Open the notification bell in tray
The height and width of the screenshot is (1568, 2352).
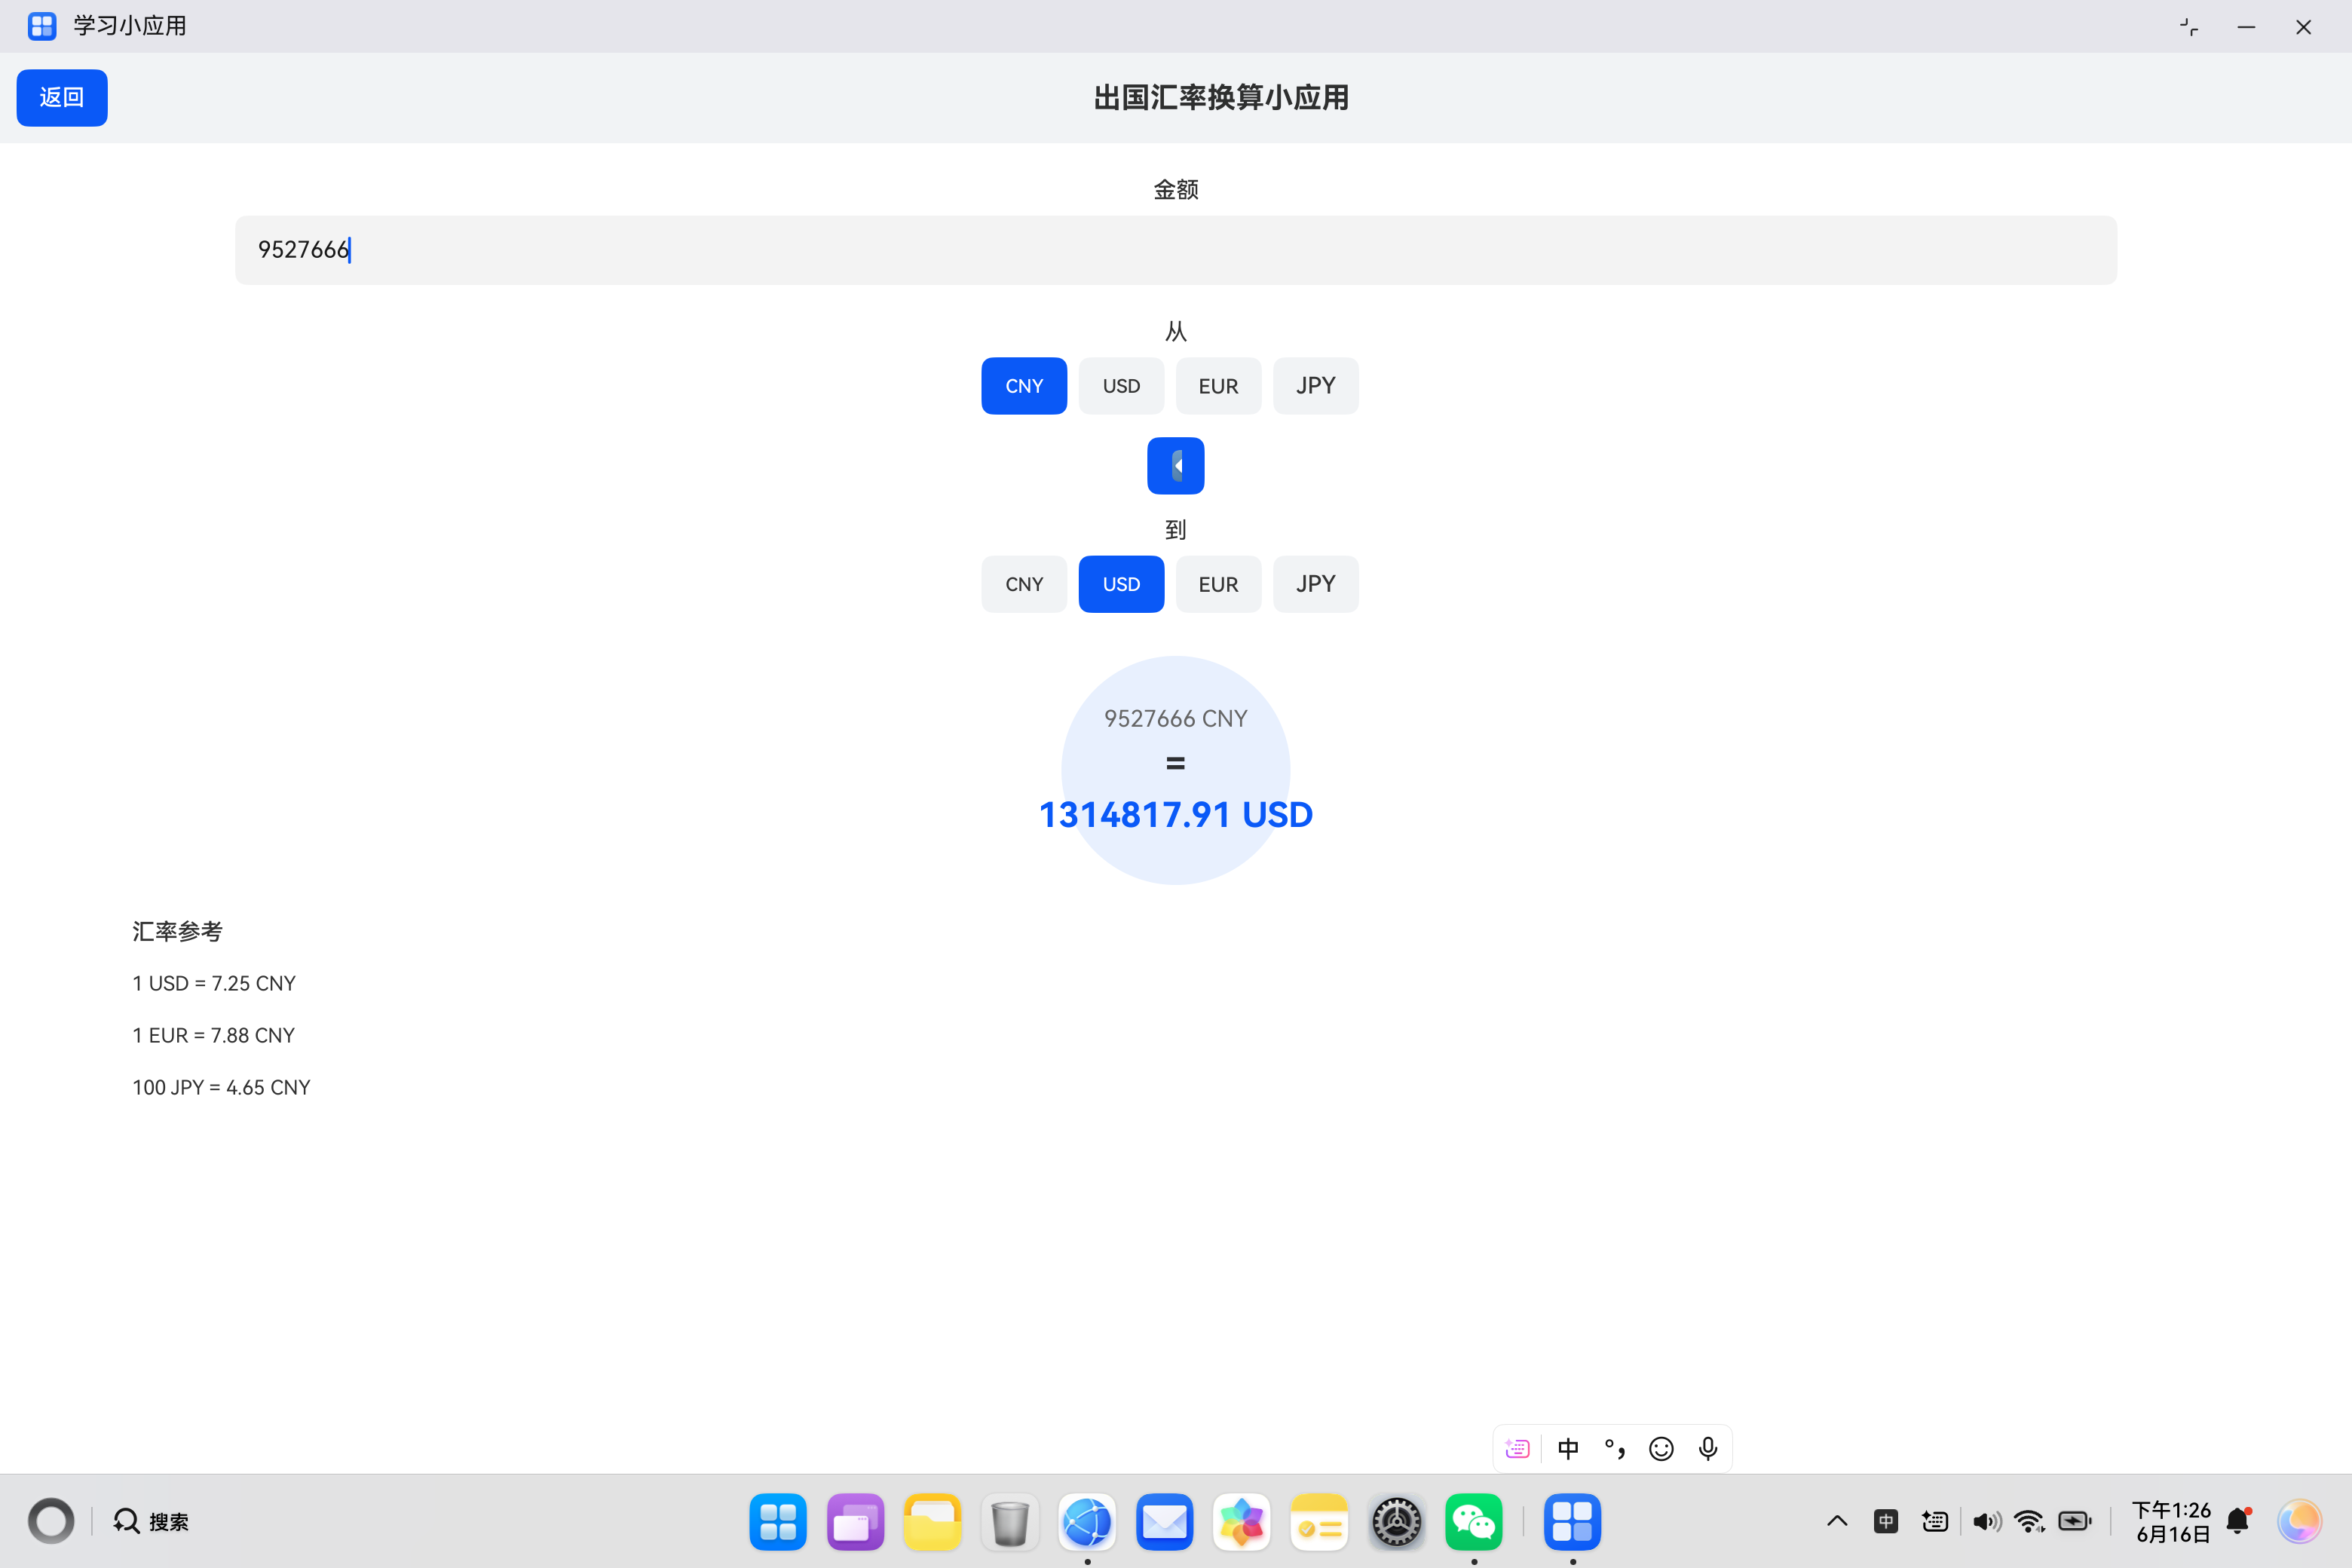2239,1521
